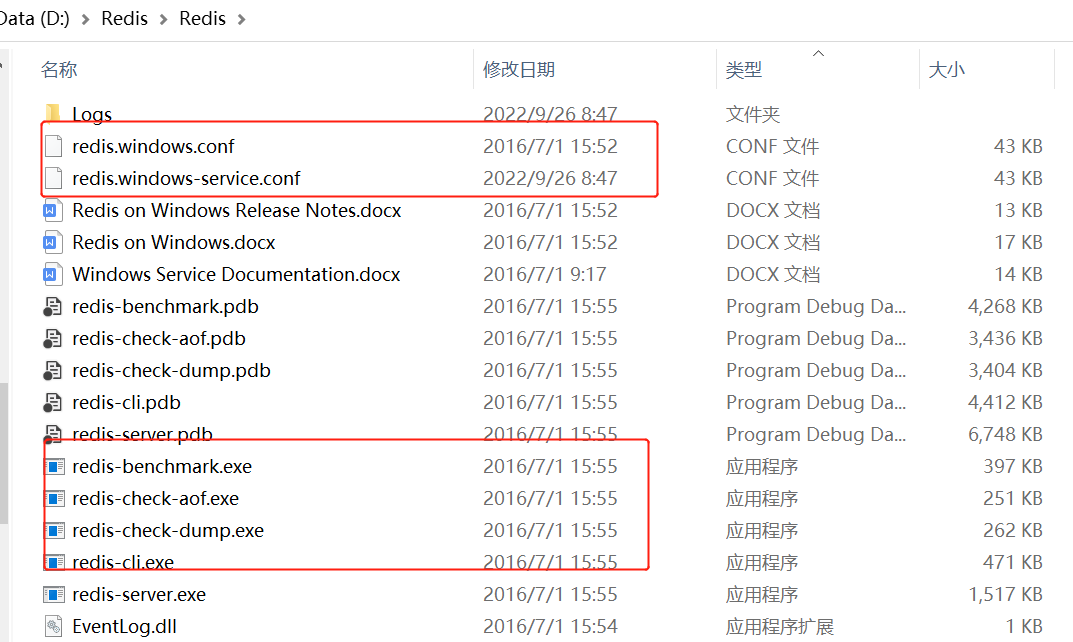Click the Redis on Windows.docx document icon
Screen dimensions: 1073x642
[53, 242]
